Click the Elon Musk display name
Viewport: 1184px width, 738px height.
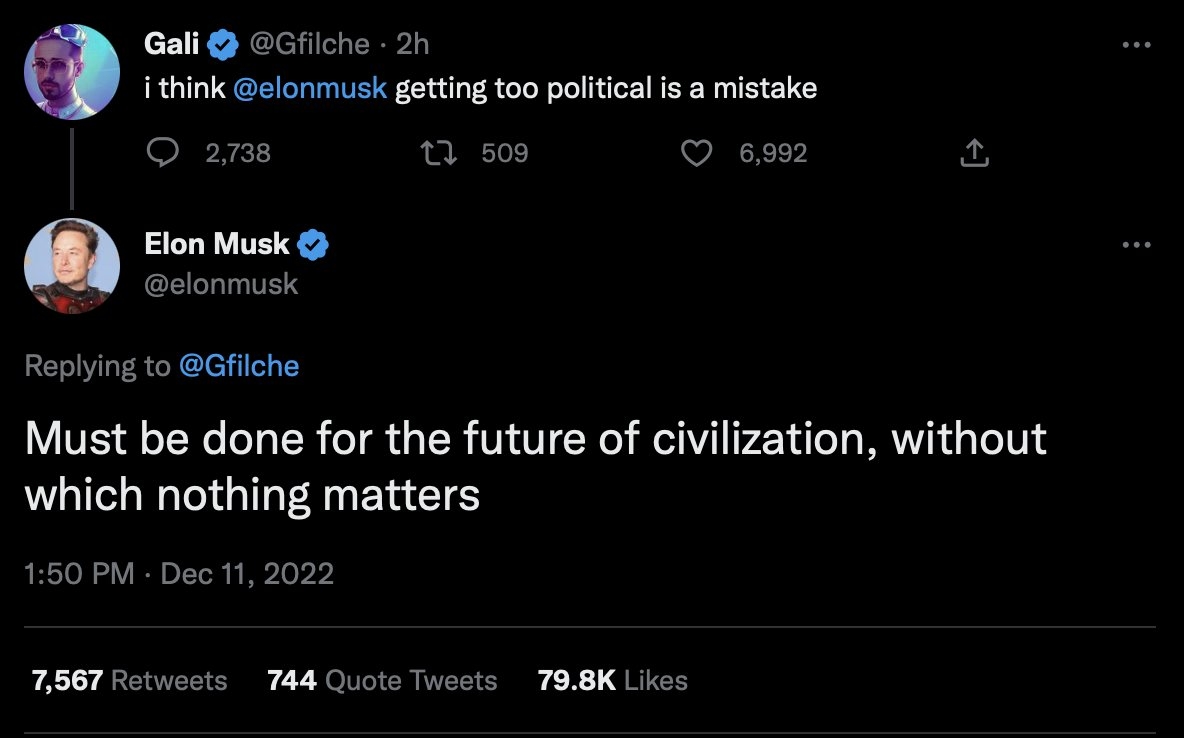[217, 244]
